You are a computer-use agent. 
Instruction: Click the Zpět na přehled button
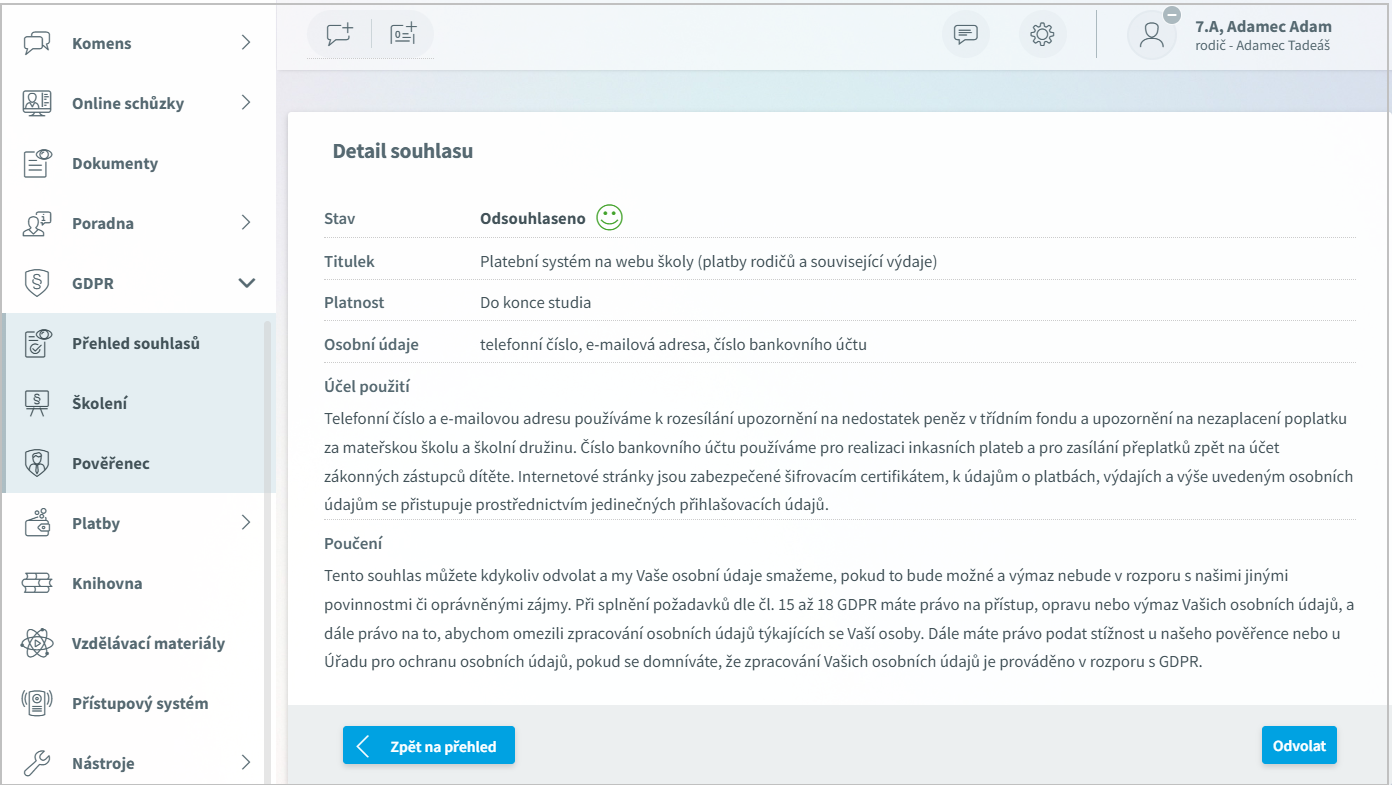pos(428,746)
